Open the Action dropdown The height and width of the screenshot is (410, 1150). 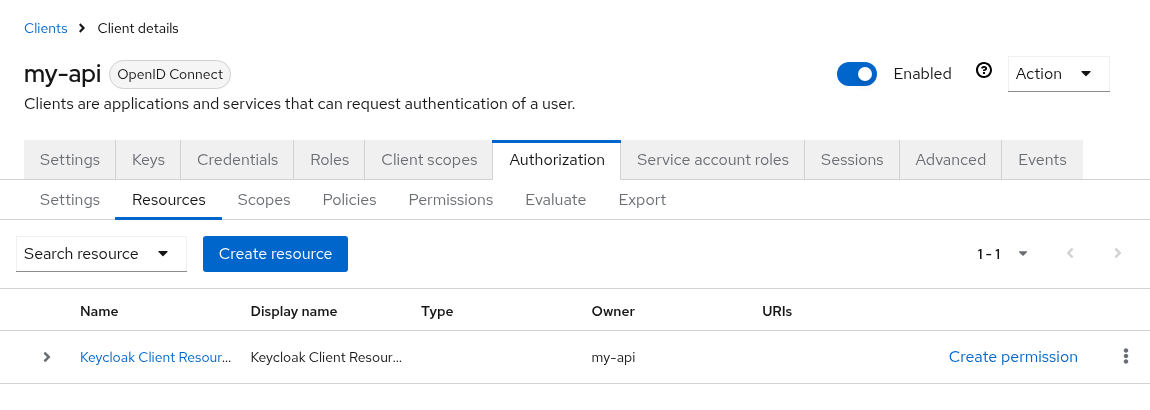pyautogui.click(x=1058, y=74)
